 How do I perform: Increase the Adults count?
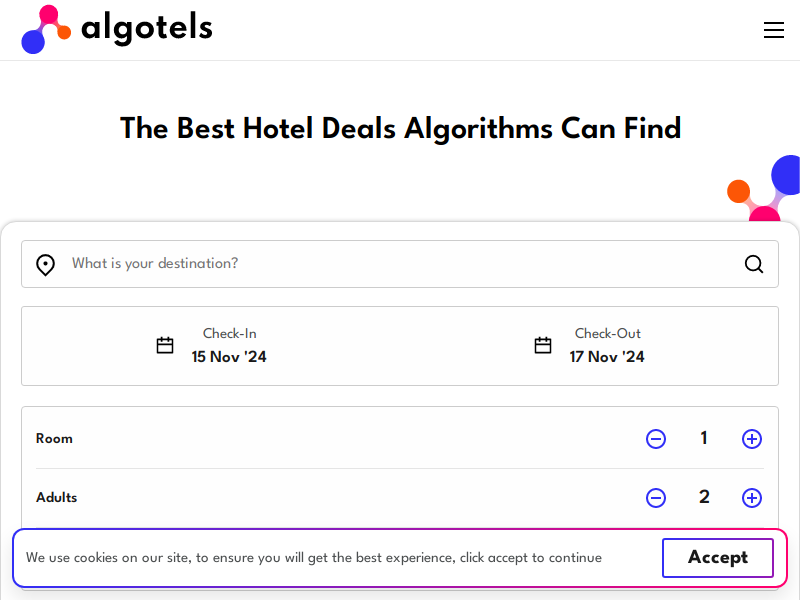[752, 498]
